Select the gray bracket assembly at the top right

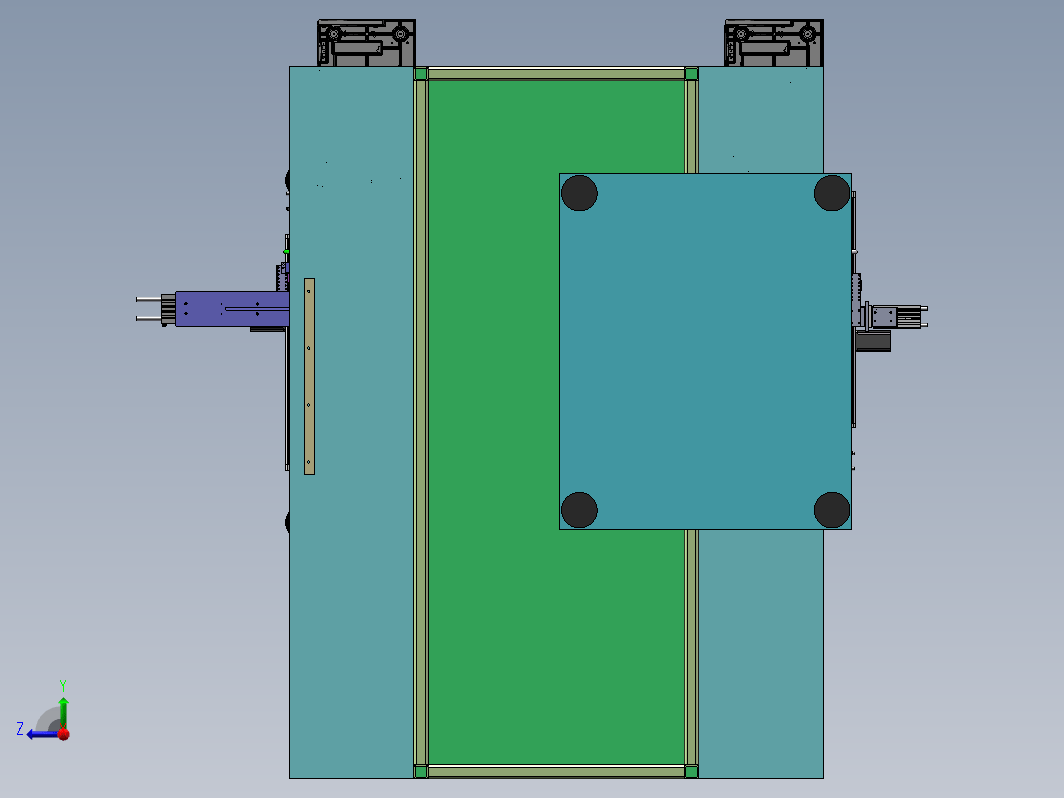click(x=774, y=43)
